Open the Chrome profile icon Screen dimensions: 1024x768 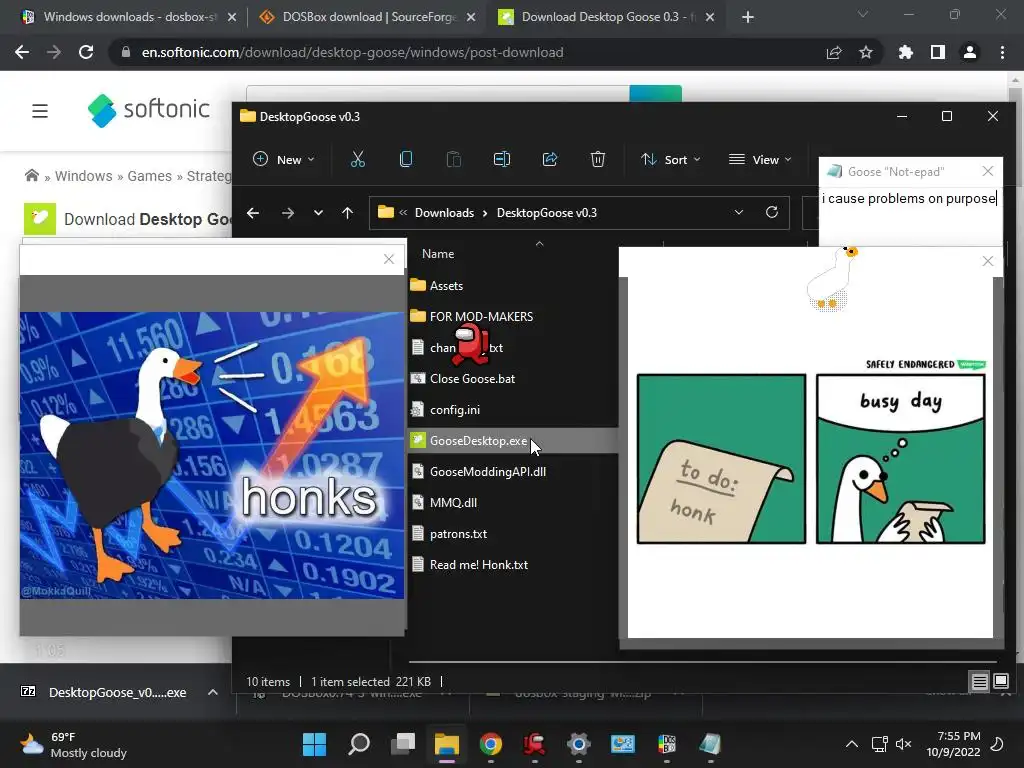970,52
